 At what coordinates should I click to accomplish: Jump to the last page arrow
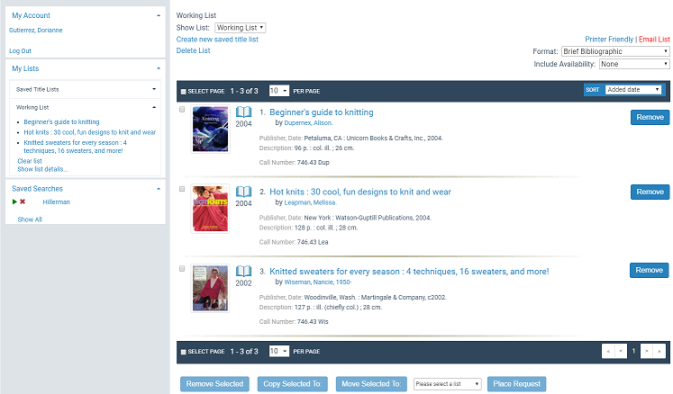[659, 351]
